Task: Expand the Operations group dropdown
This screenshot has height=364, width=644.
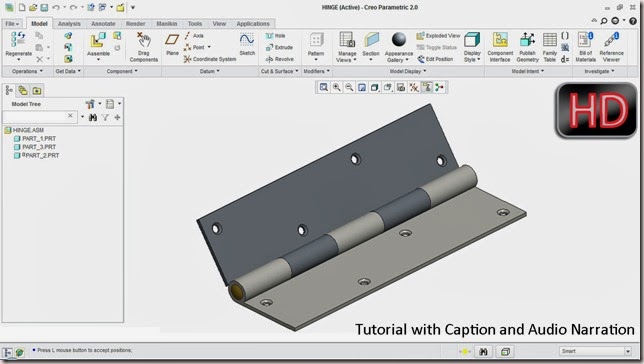Action: tap(27, 71)
